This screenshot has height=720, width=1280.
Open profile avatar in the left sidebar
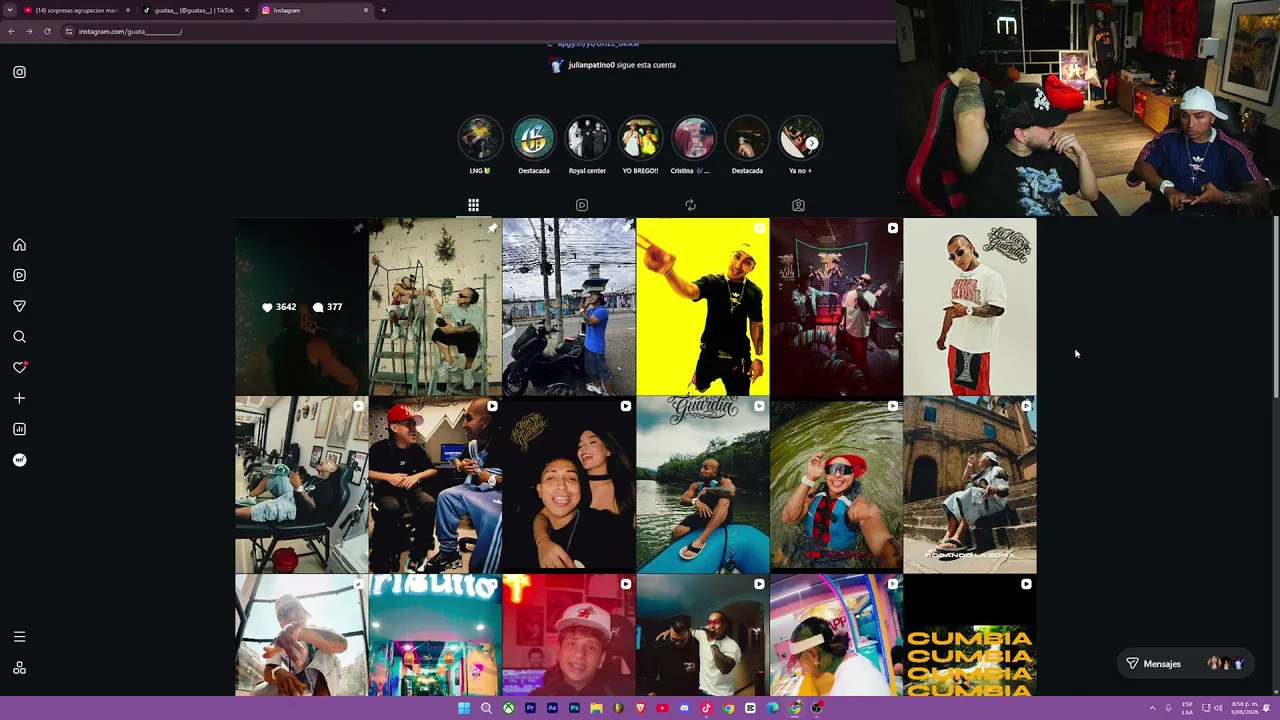point(19,460)
